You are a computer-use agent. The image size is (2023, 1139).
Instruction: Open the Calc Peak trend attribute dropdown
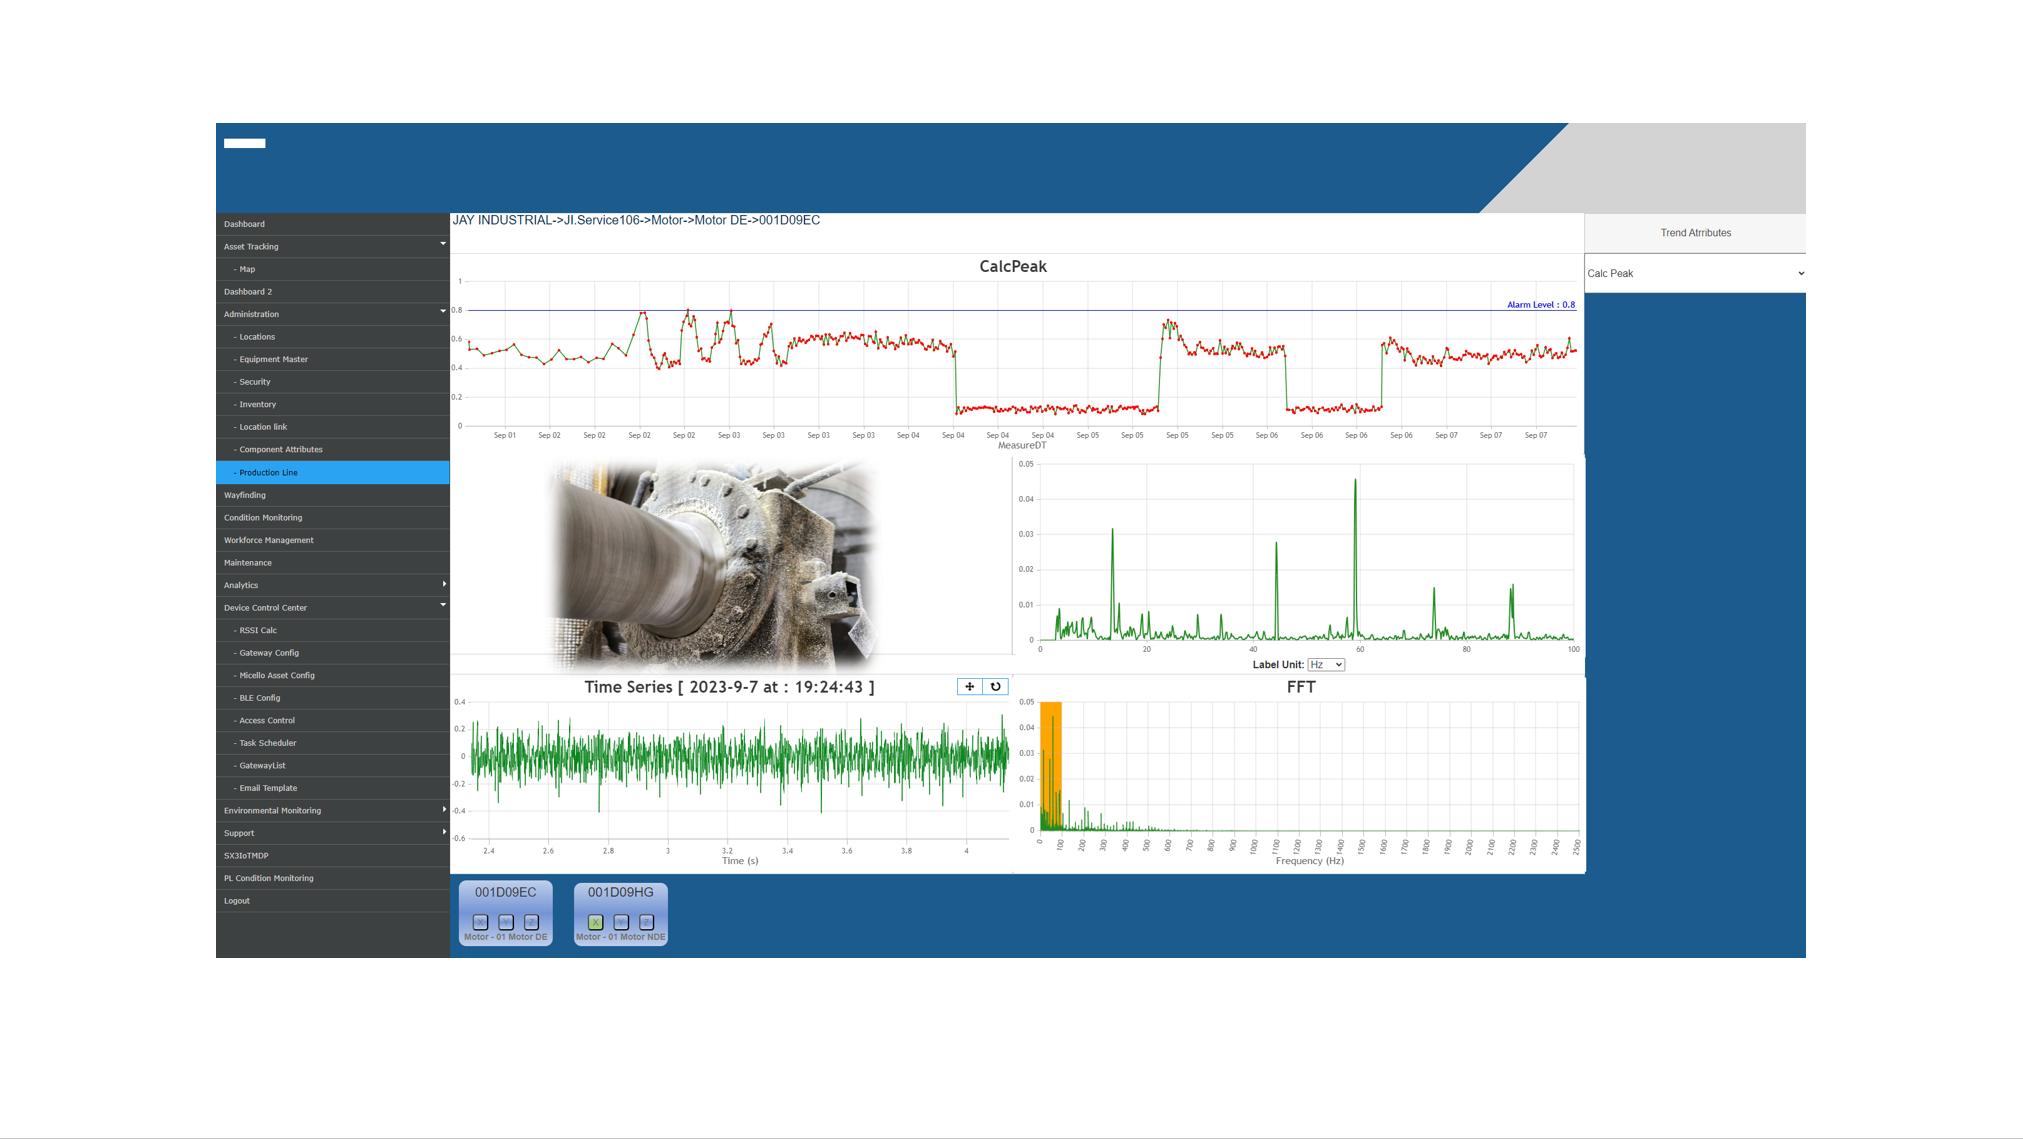(1695, 273)
